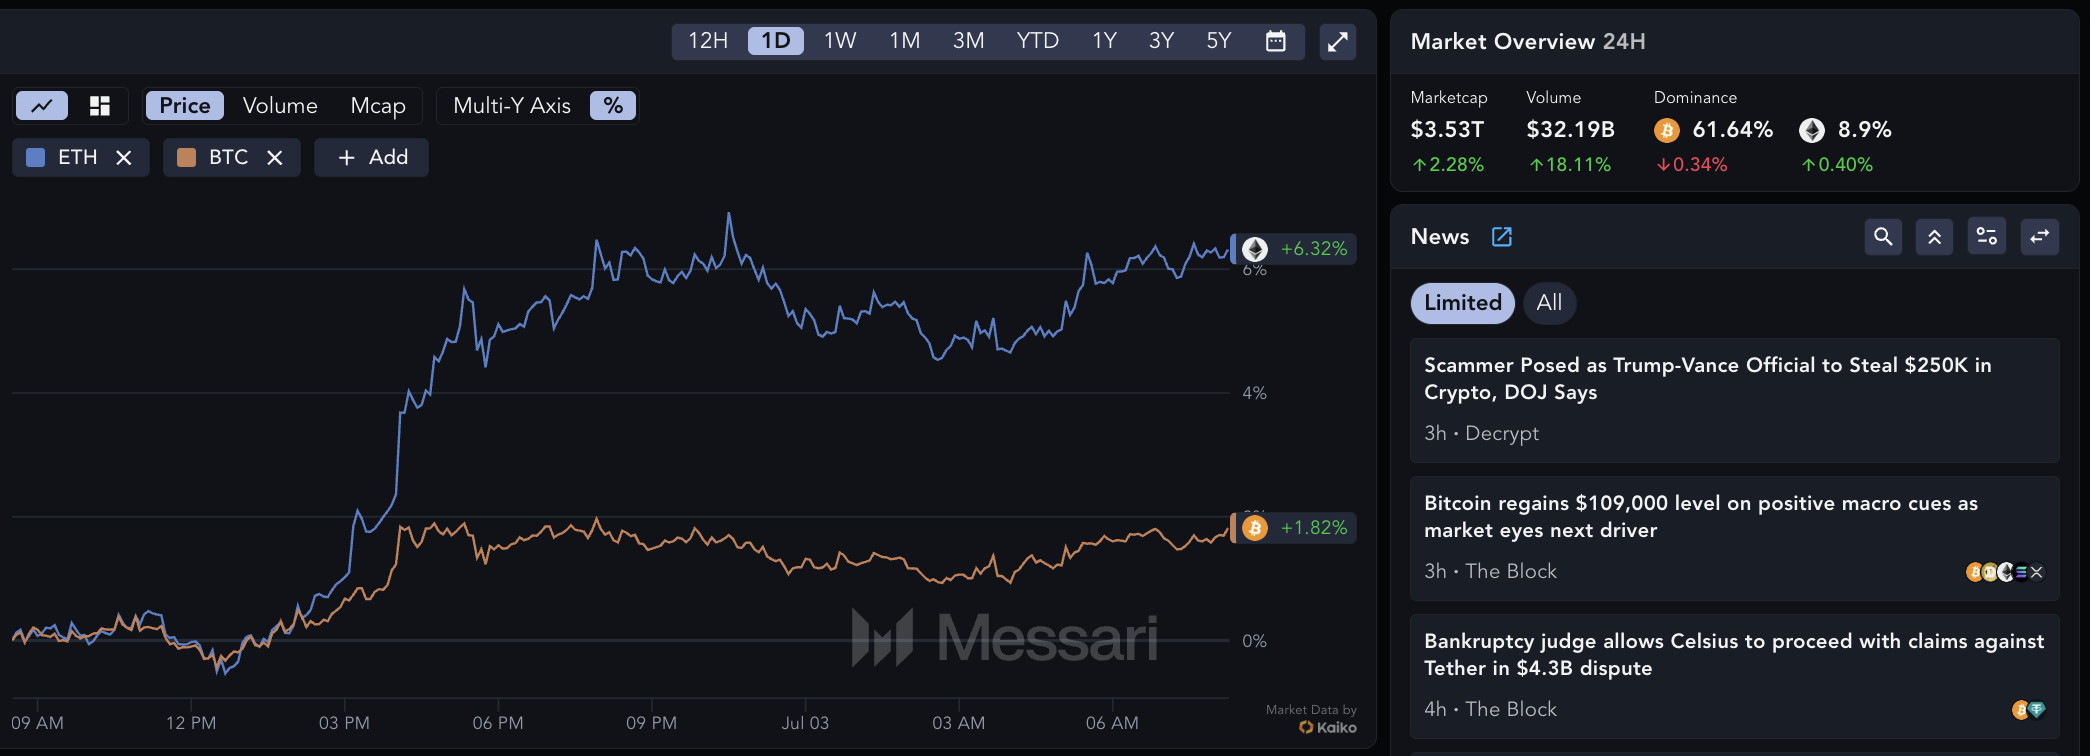The width and height of the screenshot is (2090, 756).
Task: Open the Celsius claims against Tether article
Action: pyautogui.click(x=1735, y=676)
